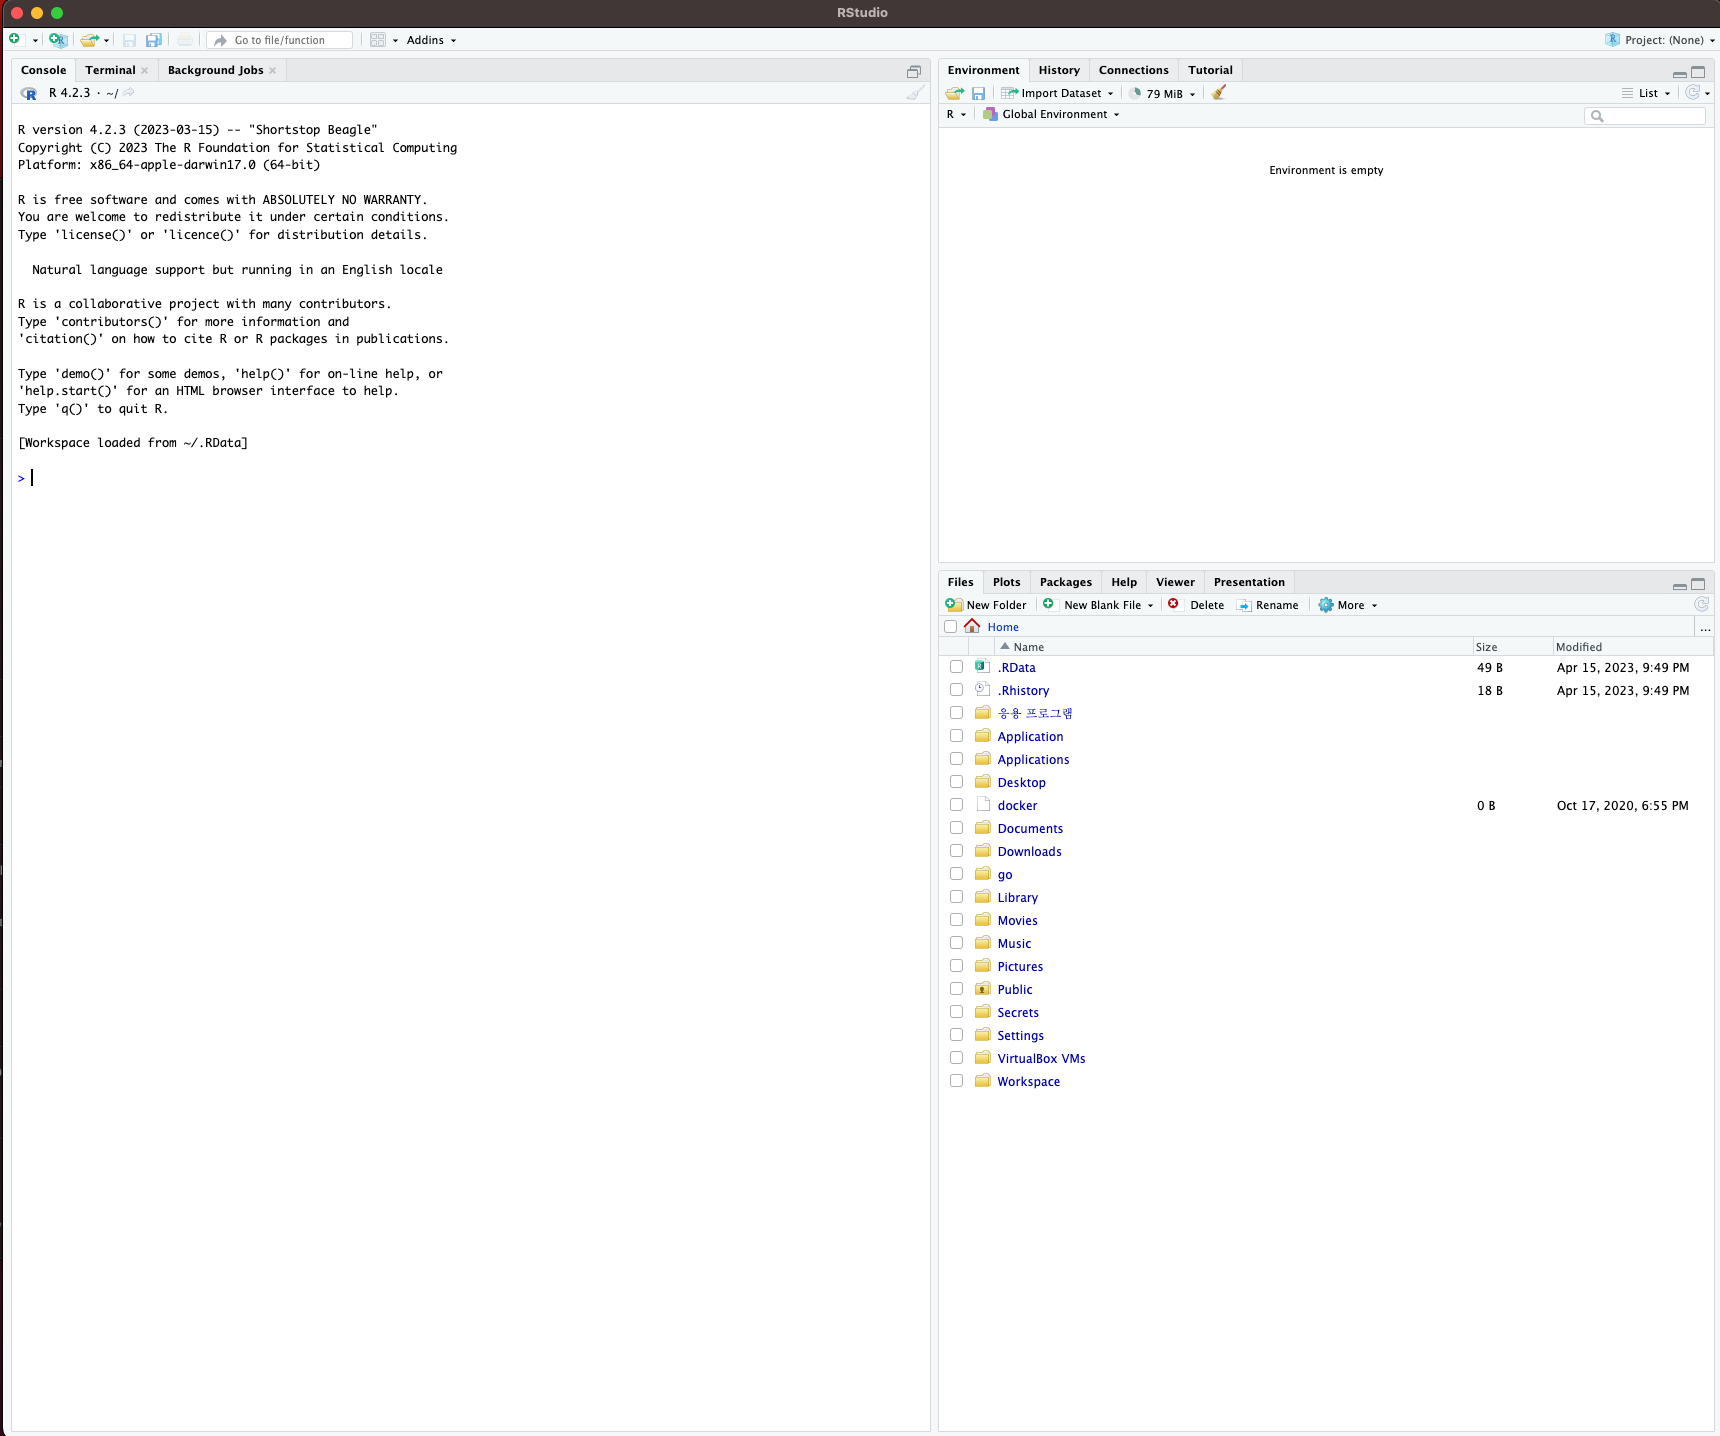Click the Delete button in Files pane
The image size is (1720, 1436).
(x=1196, y=605)
